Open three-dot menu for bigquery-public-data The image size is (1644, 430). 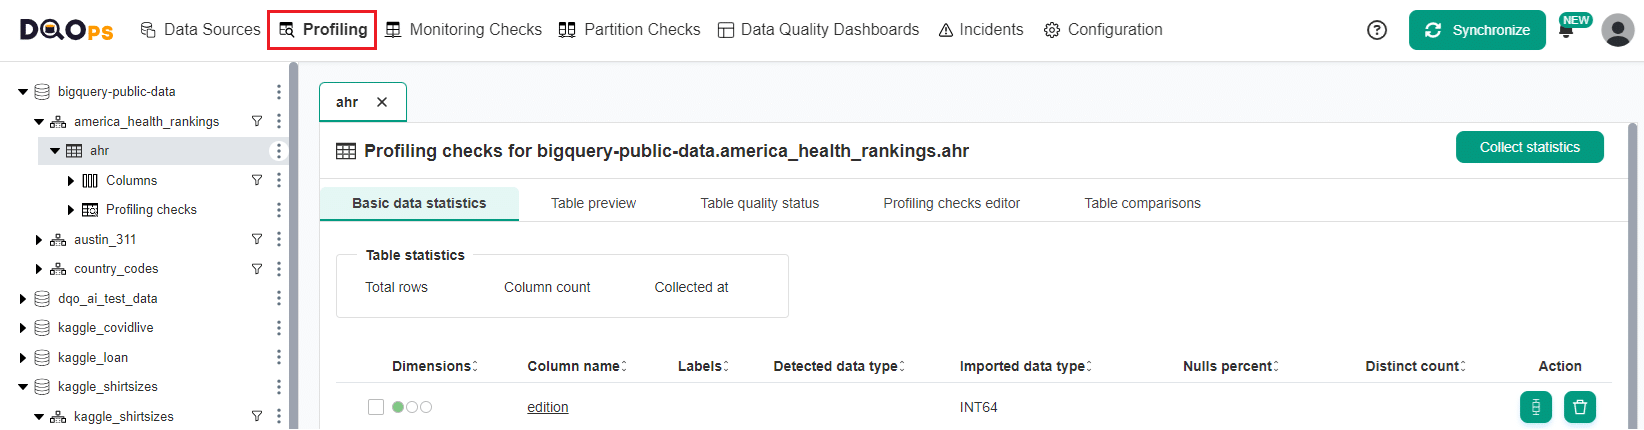(278, 92)
